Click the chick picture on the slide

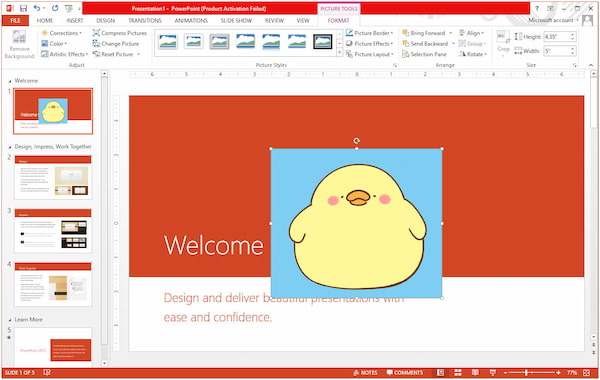coord(356,223)
